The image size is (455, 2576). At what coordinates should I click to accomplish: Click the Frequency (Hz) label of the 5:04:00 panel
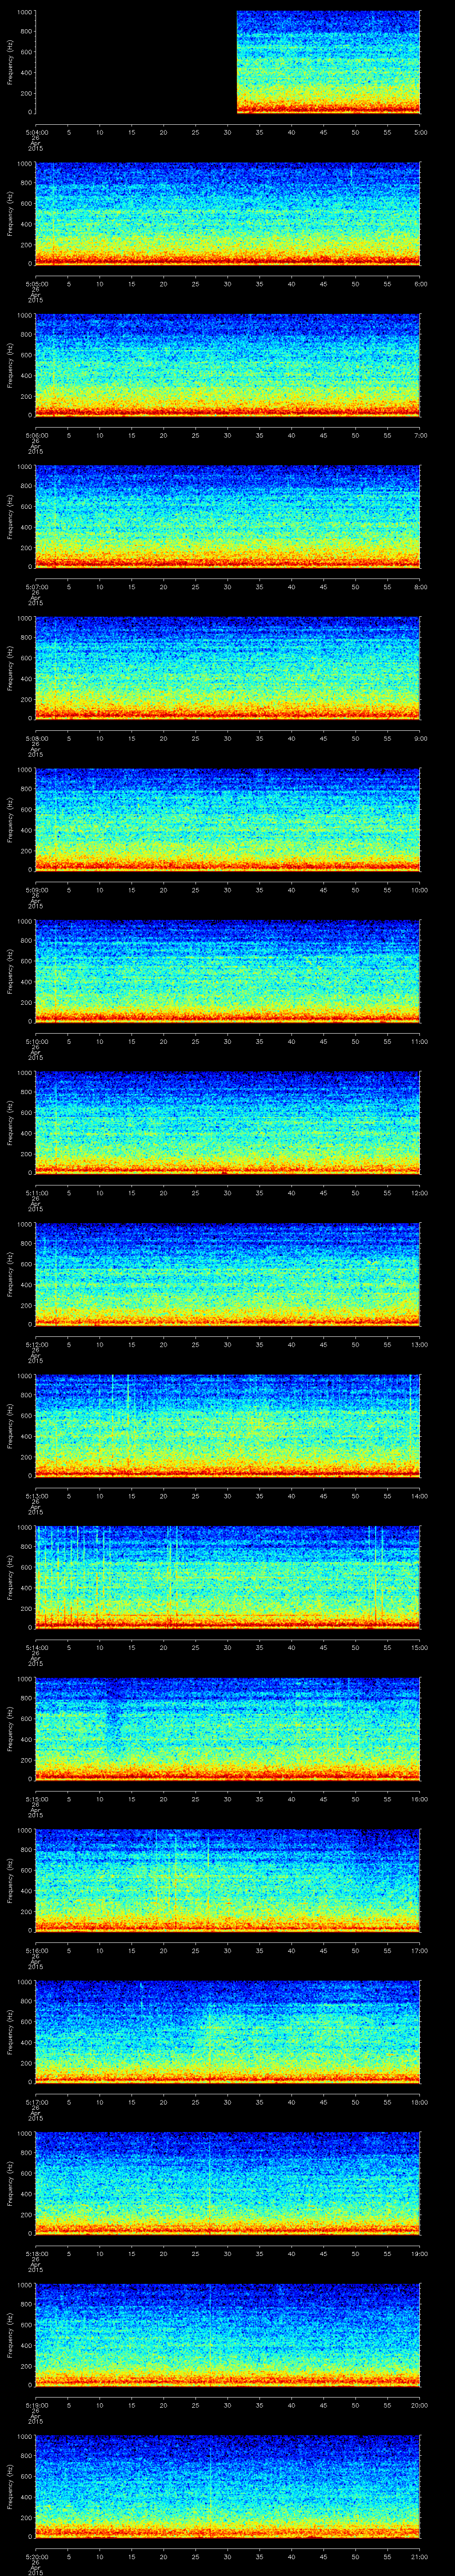click(10, 62)
